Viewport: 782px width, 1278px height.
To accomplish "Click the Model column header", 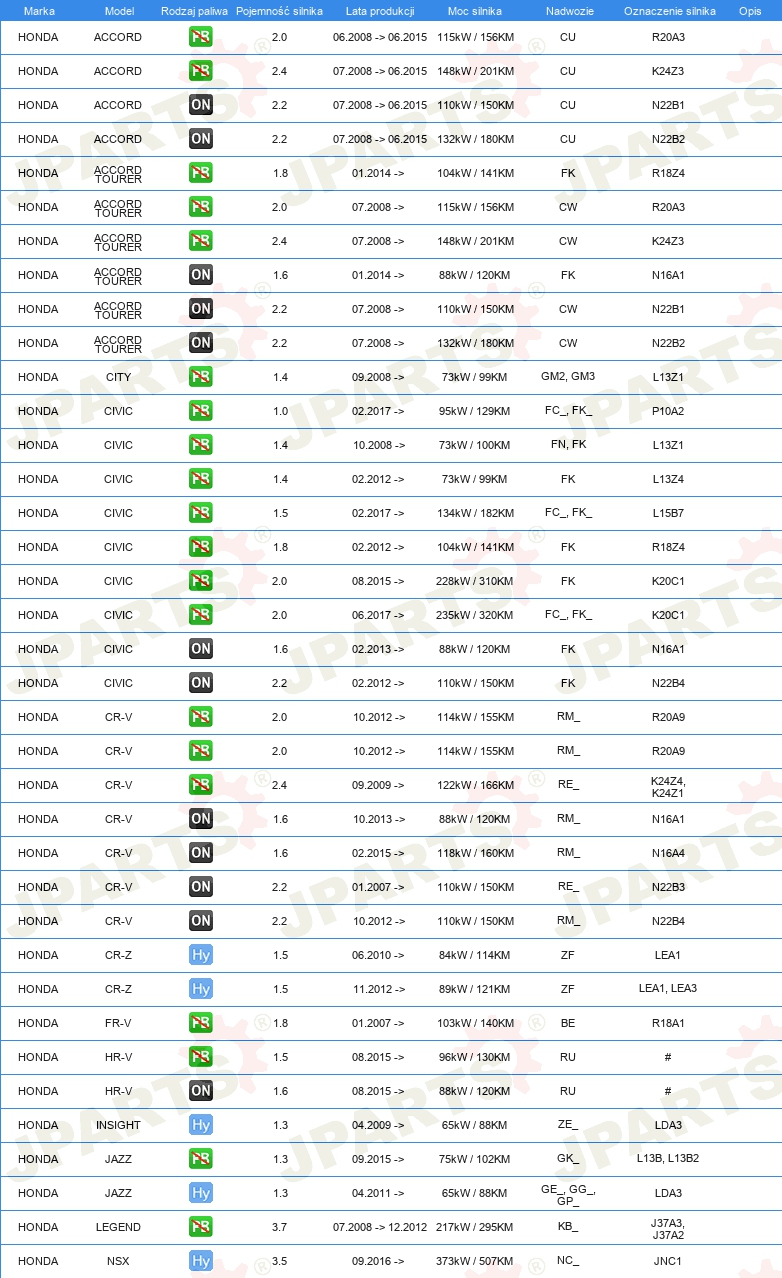I will pyautogui.click(x=119, y=11).
